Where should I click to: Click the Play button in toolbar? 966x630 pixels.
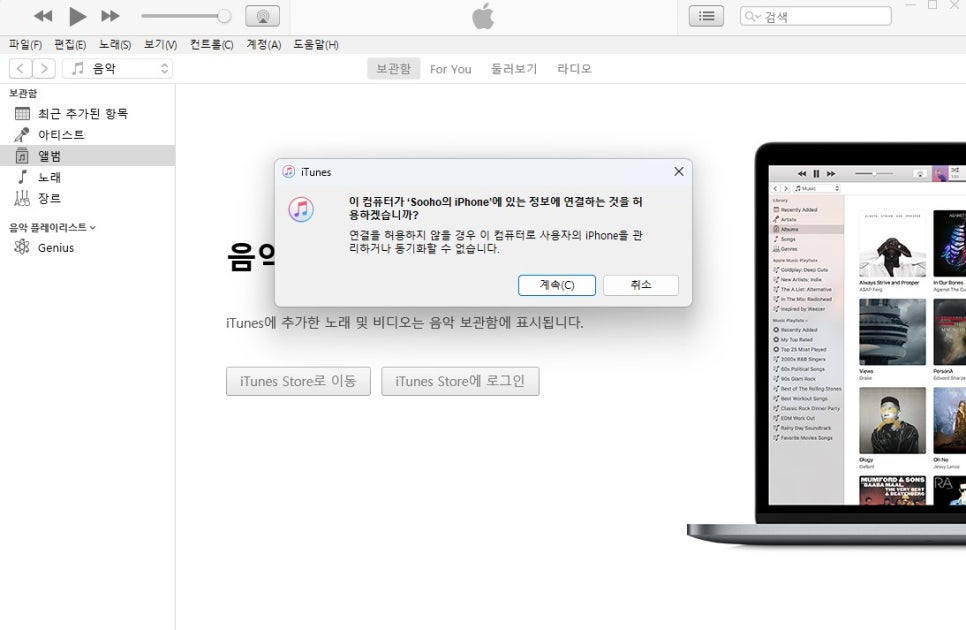click(77, 16)
